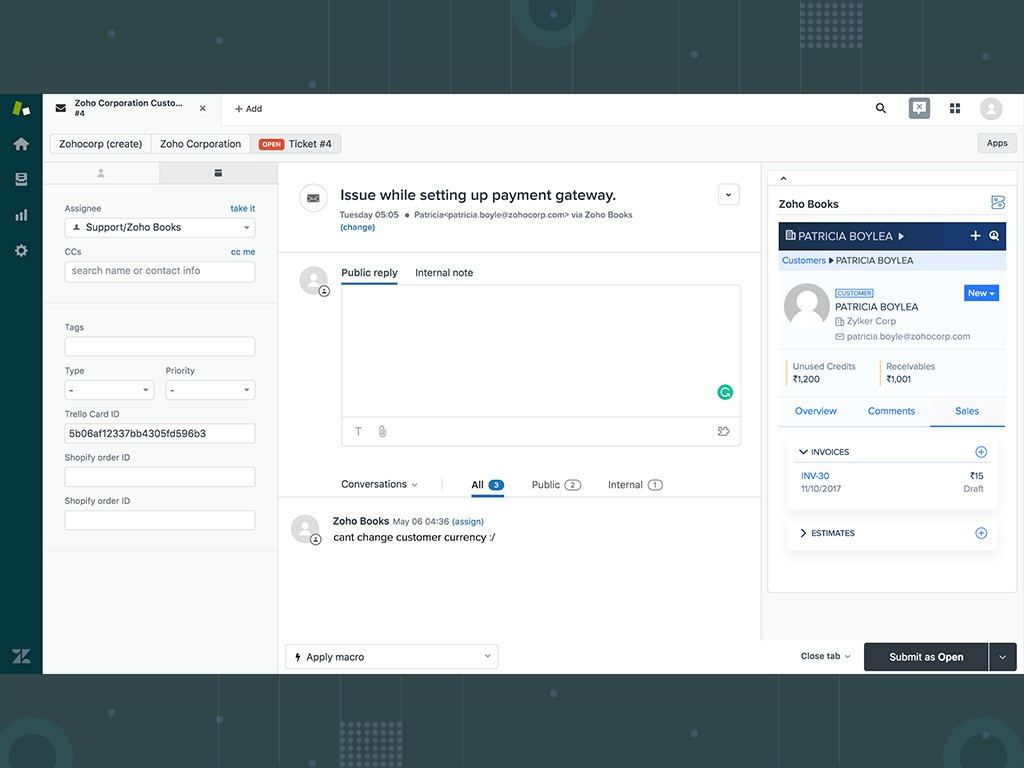
Task: Click the 'take it' assignee link
Action: point(242,209)
